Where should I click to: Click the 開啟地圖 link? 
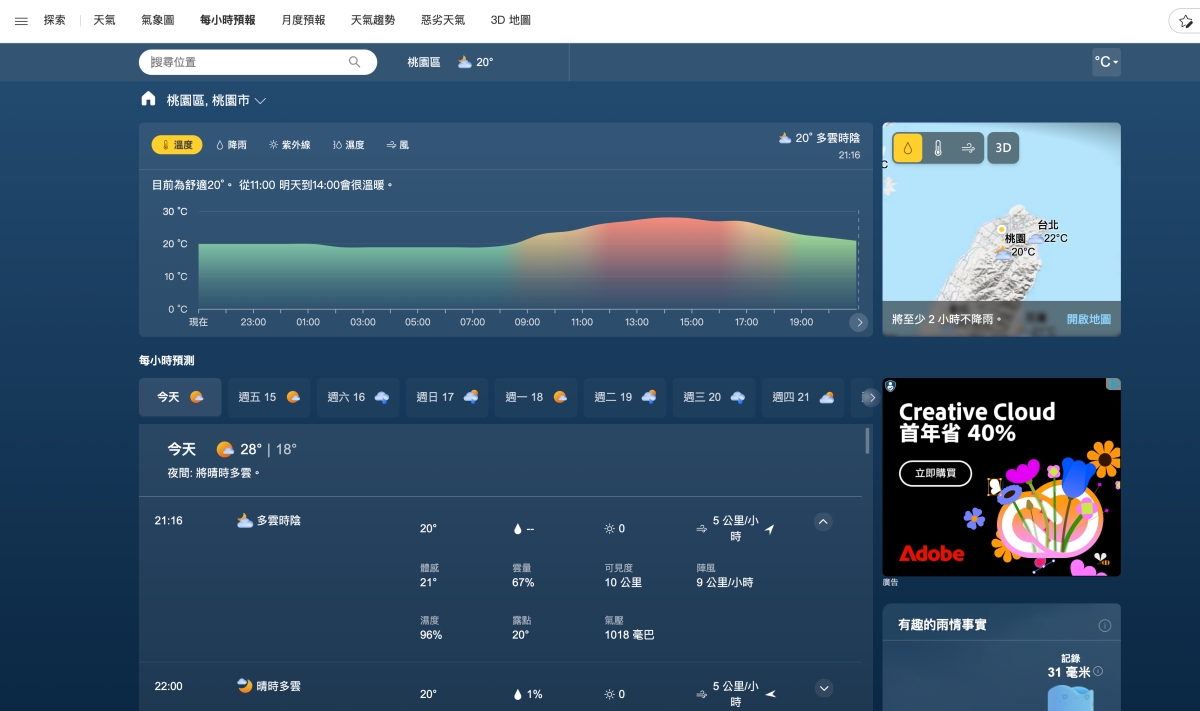pos(1088,320)
